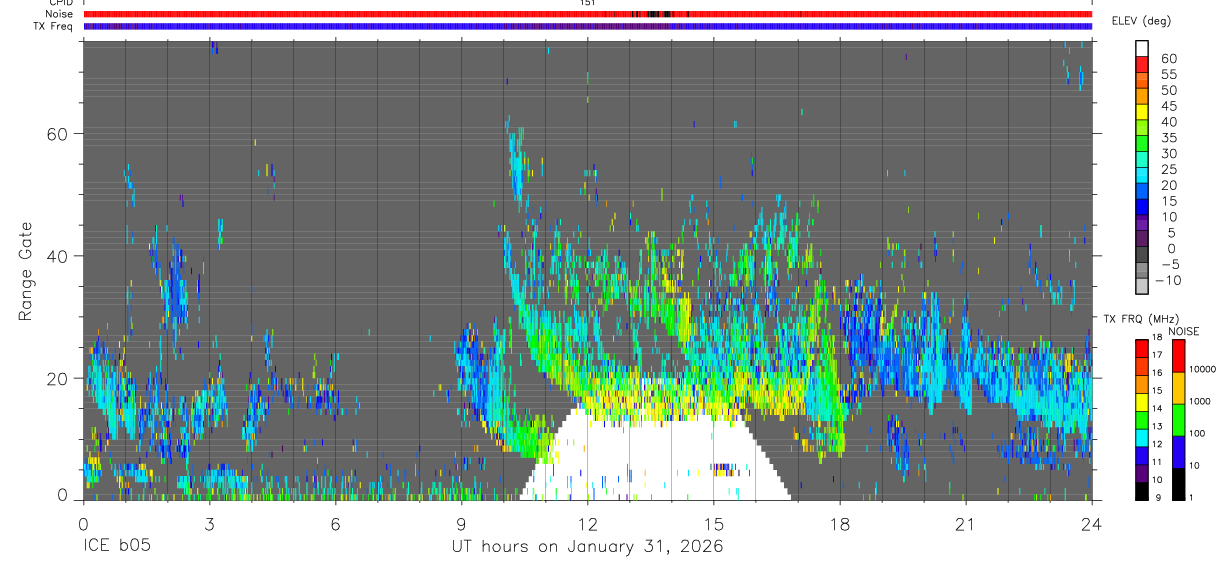1228x567 pixels.
Task: Click the 'Range Gate' y-axis label
Action: click(26, 272)
